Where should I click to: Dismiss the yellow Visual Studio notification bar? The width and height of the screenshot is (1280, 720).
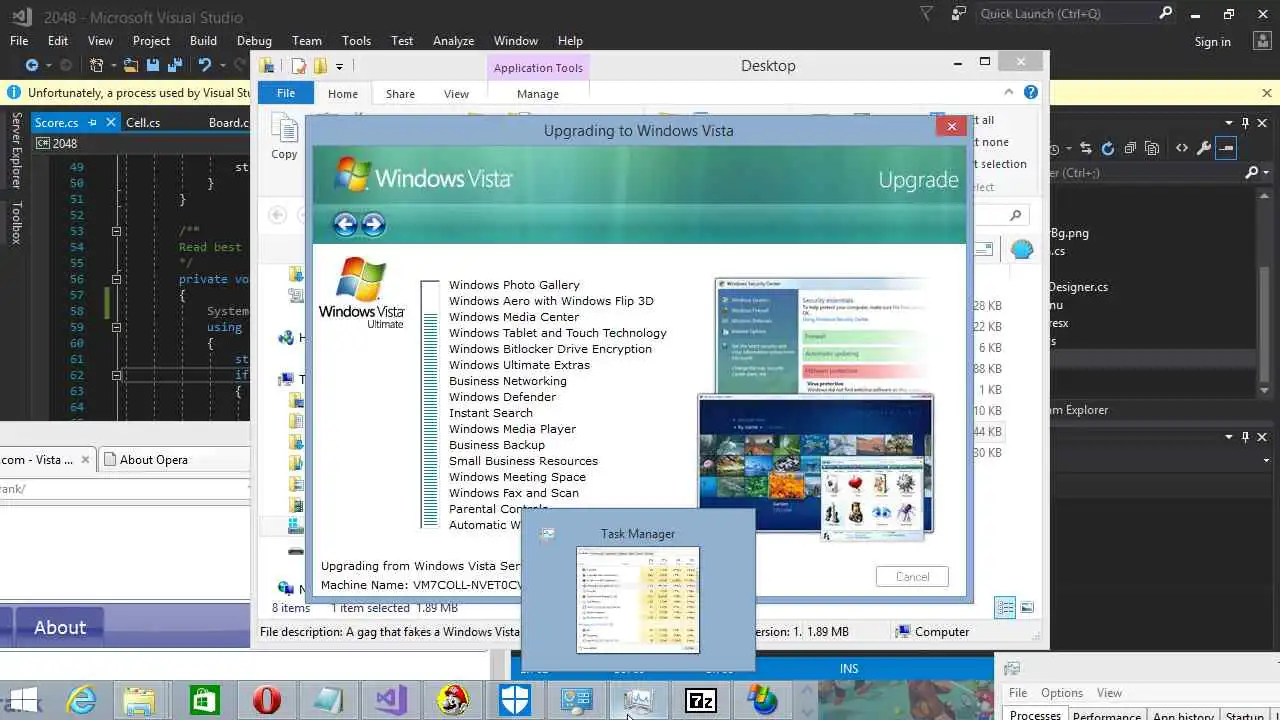pyautogui.click(x=1266, y=93)
